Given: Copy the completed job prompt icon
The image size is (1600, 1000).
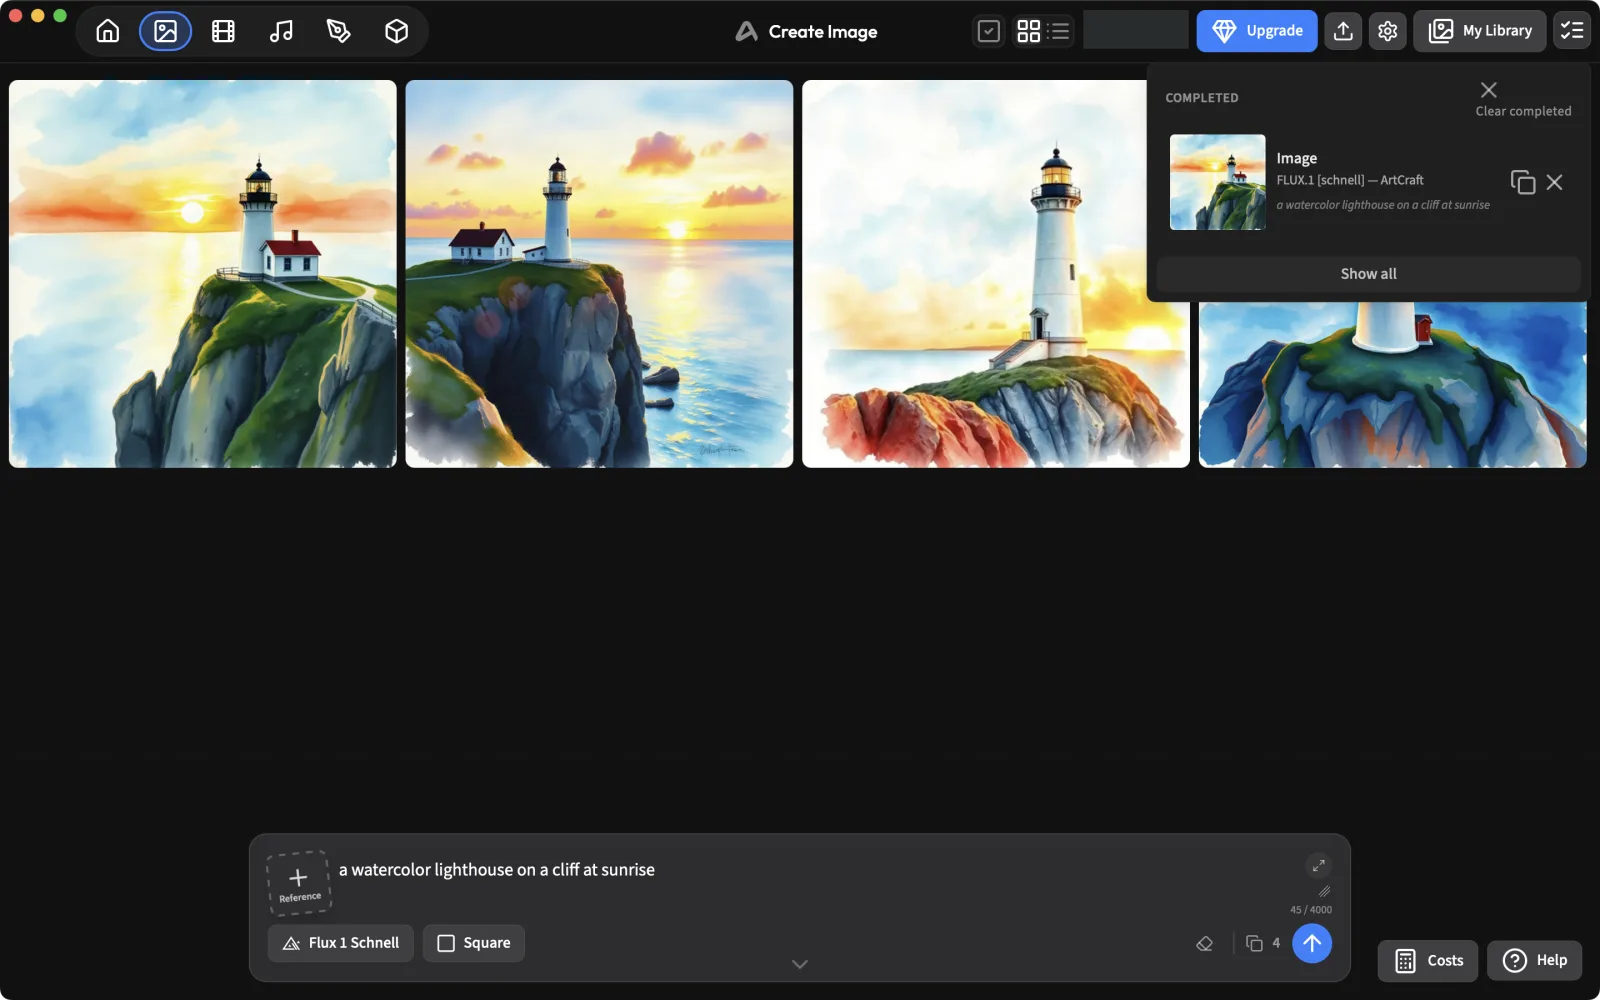Looking at the screenshot, I should (x=1522, y=182).
